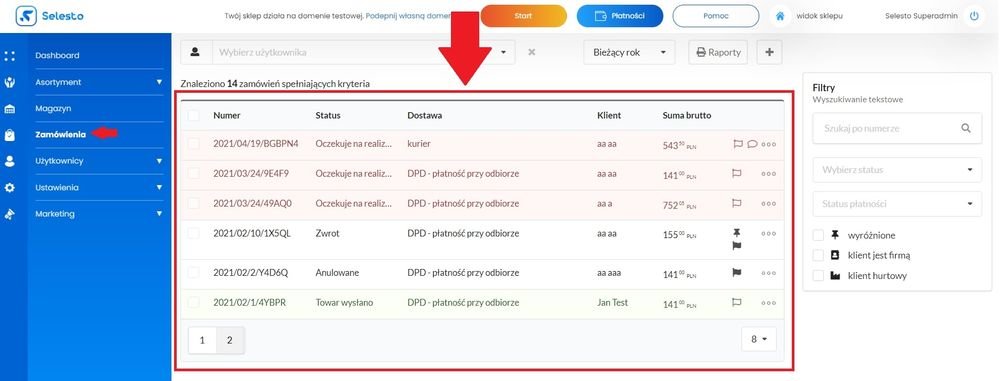This screenshot has width=1000, height=381.
Task: Click the Marketing sidebar icon
Action: [x=10, y=214]
